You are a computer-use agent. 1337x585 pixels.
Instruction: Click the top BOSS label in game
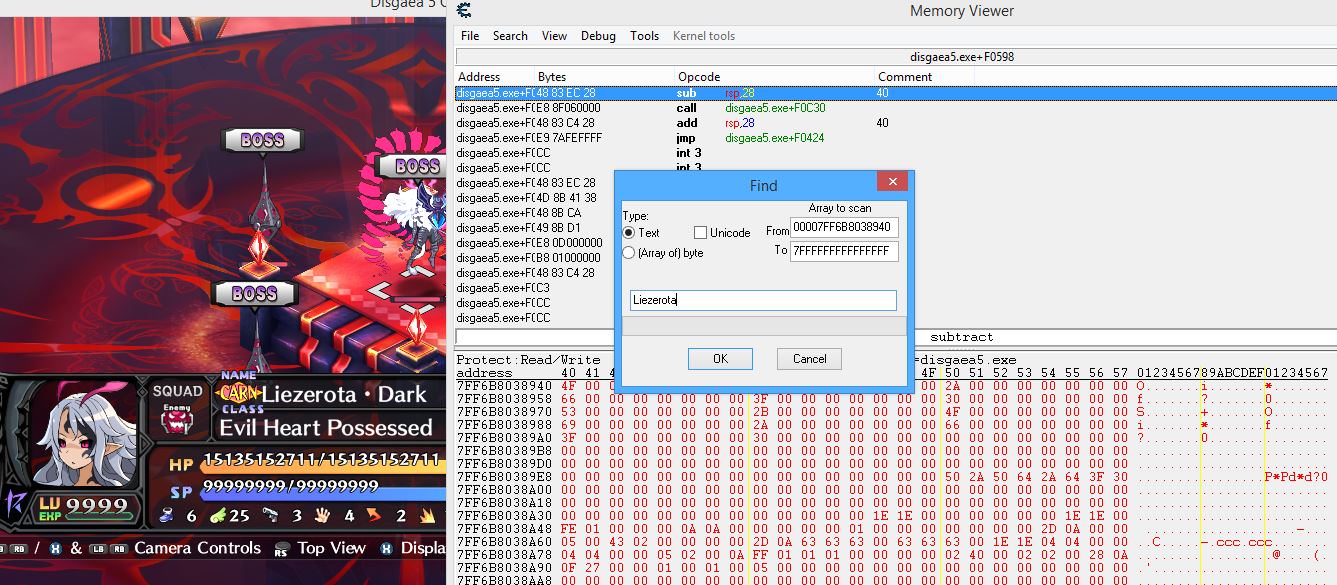click(262, 141)
